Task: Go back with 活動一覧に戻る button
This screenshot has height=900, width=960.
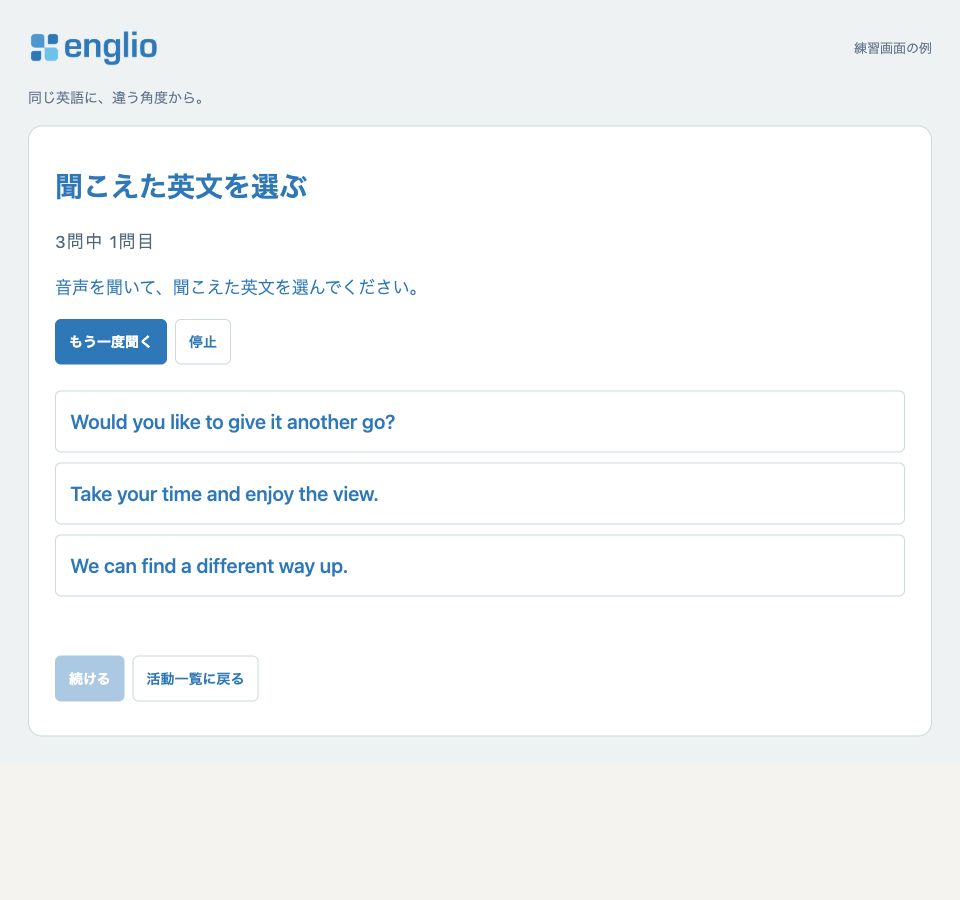Action: [x=195, y=678]
